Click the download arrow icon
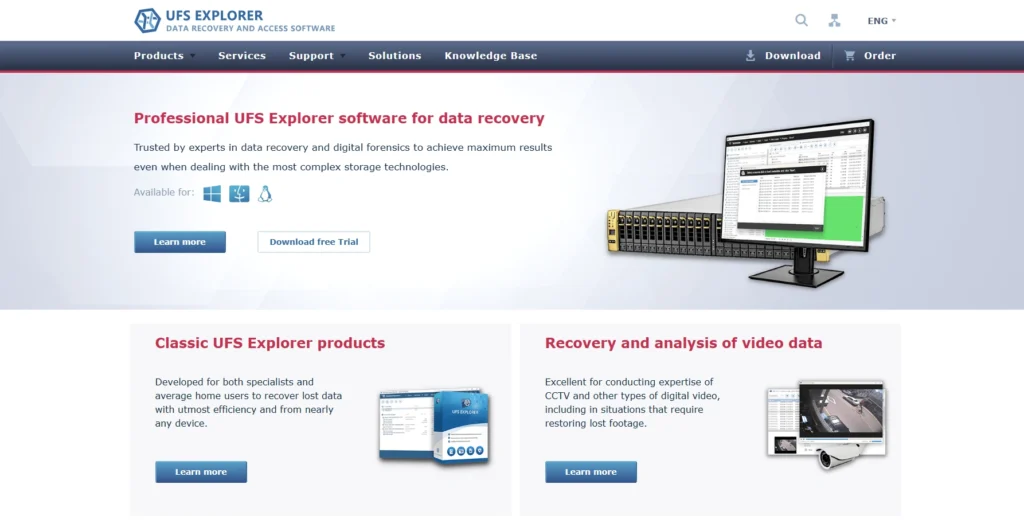This screenshot has height=531, width=1024. tap(750, 56)
